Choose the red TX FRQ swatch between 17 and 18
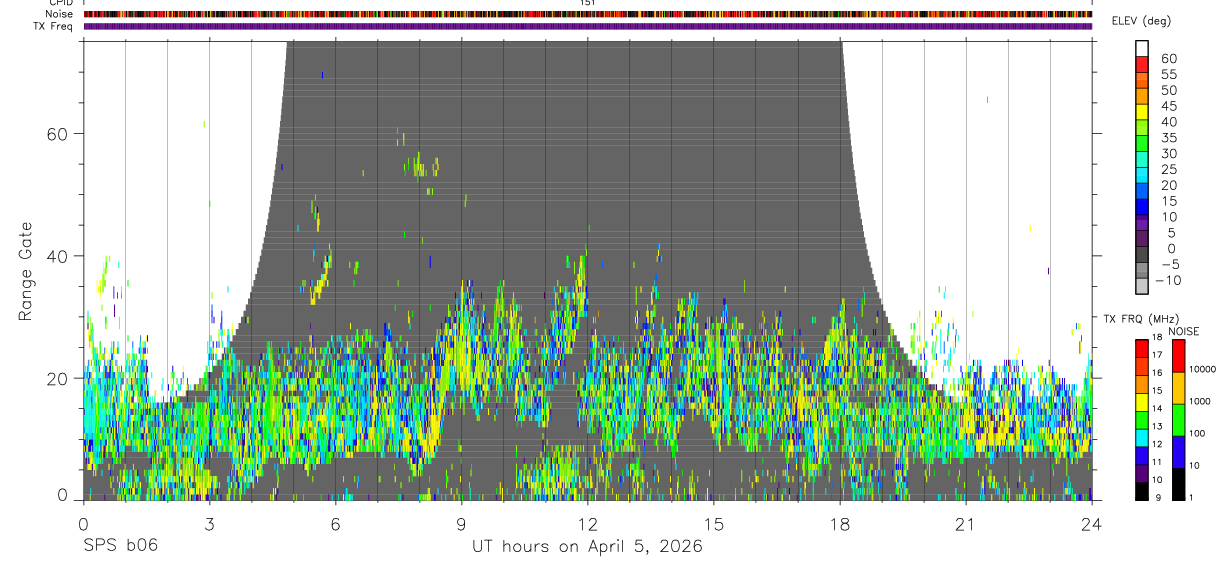This screenshot has width=1228, height=567. pos(1142,347)
